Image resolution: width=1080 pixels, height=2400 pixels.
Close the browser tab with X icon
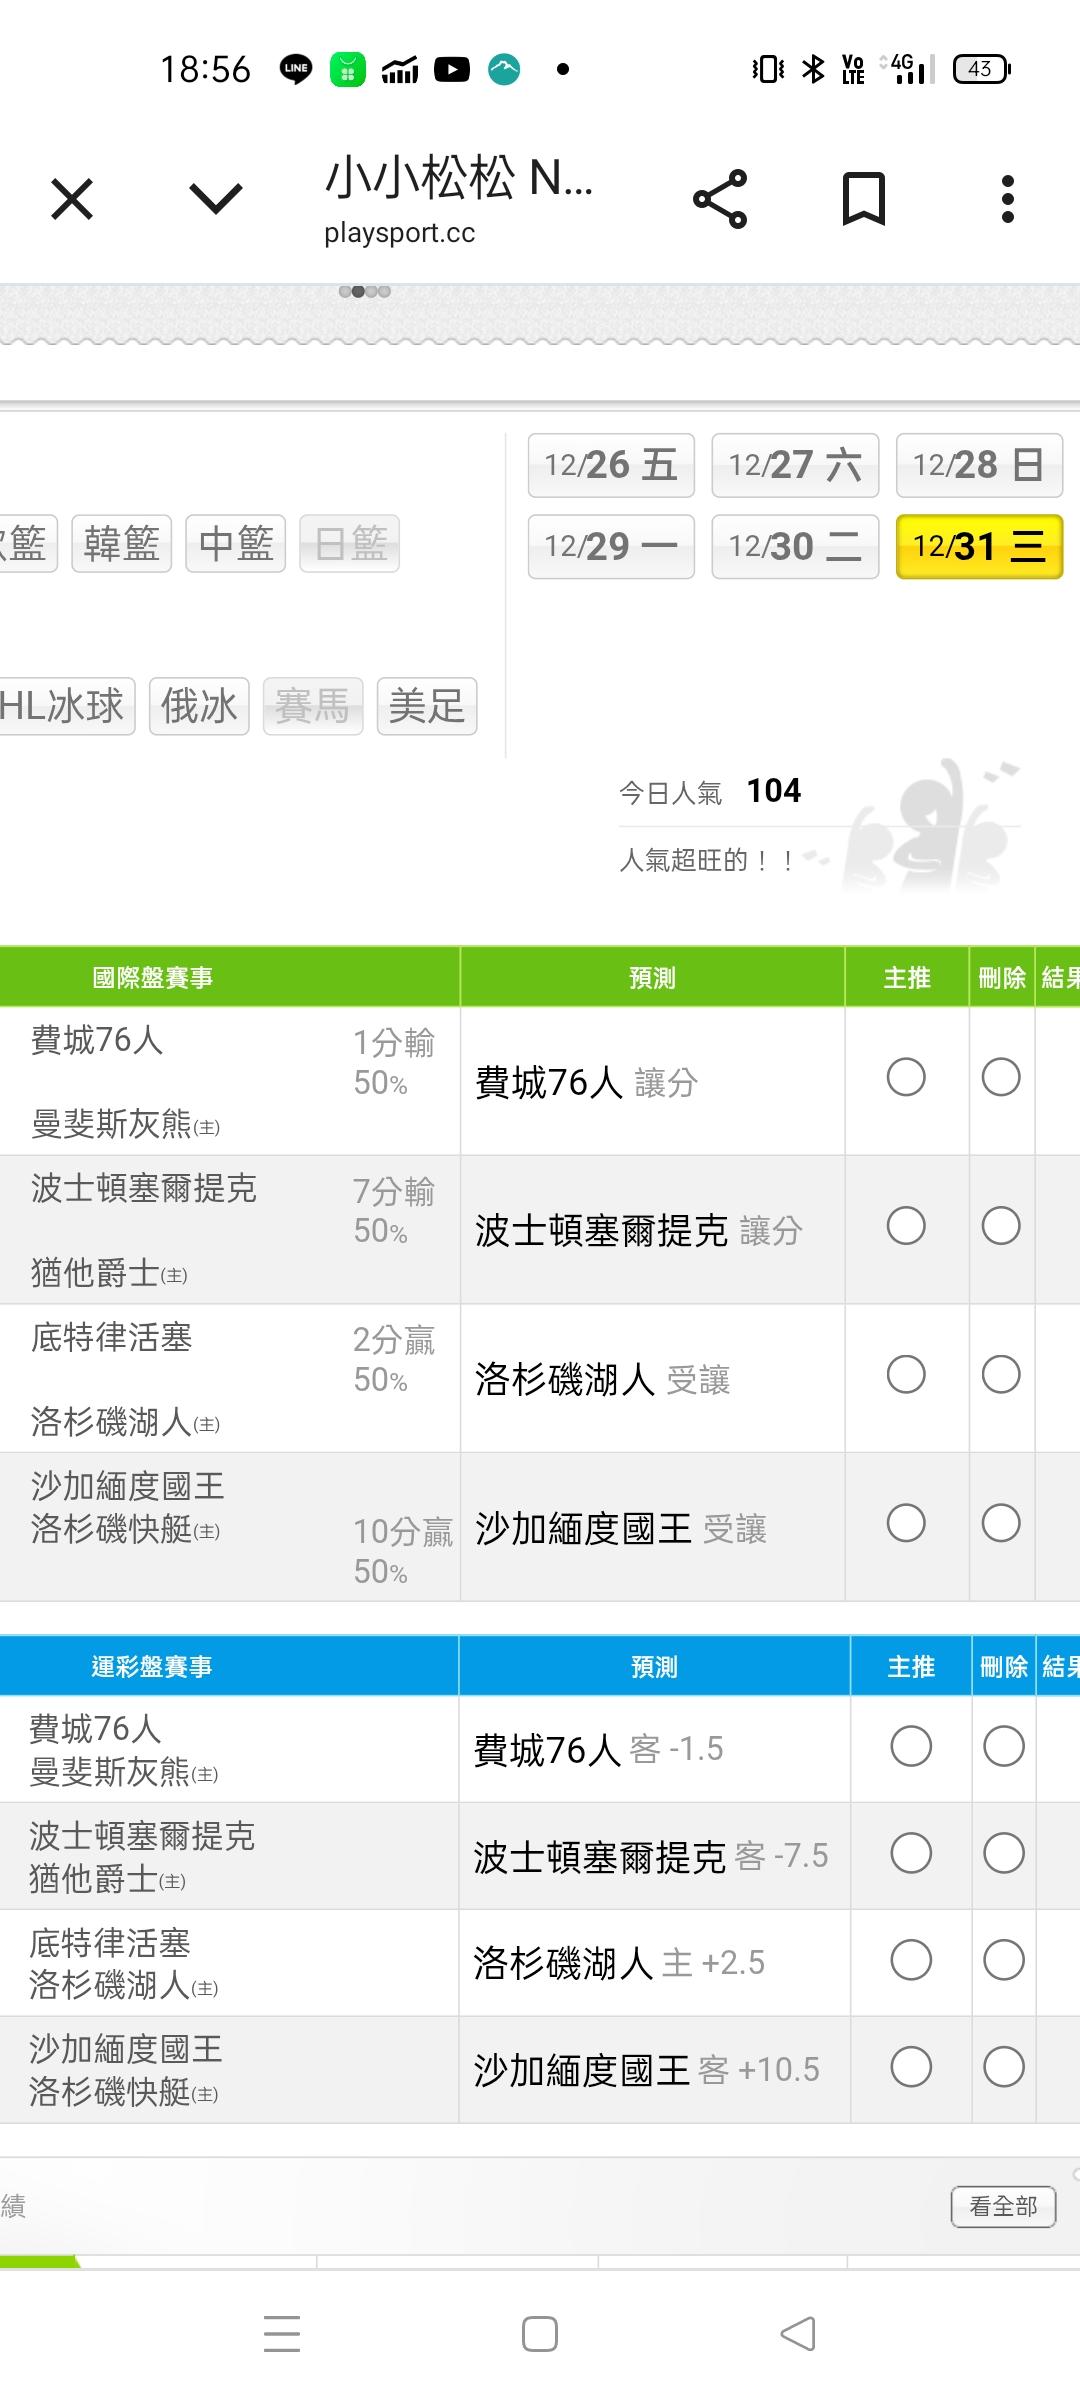tap(72, 199)
